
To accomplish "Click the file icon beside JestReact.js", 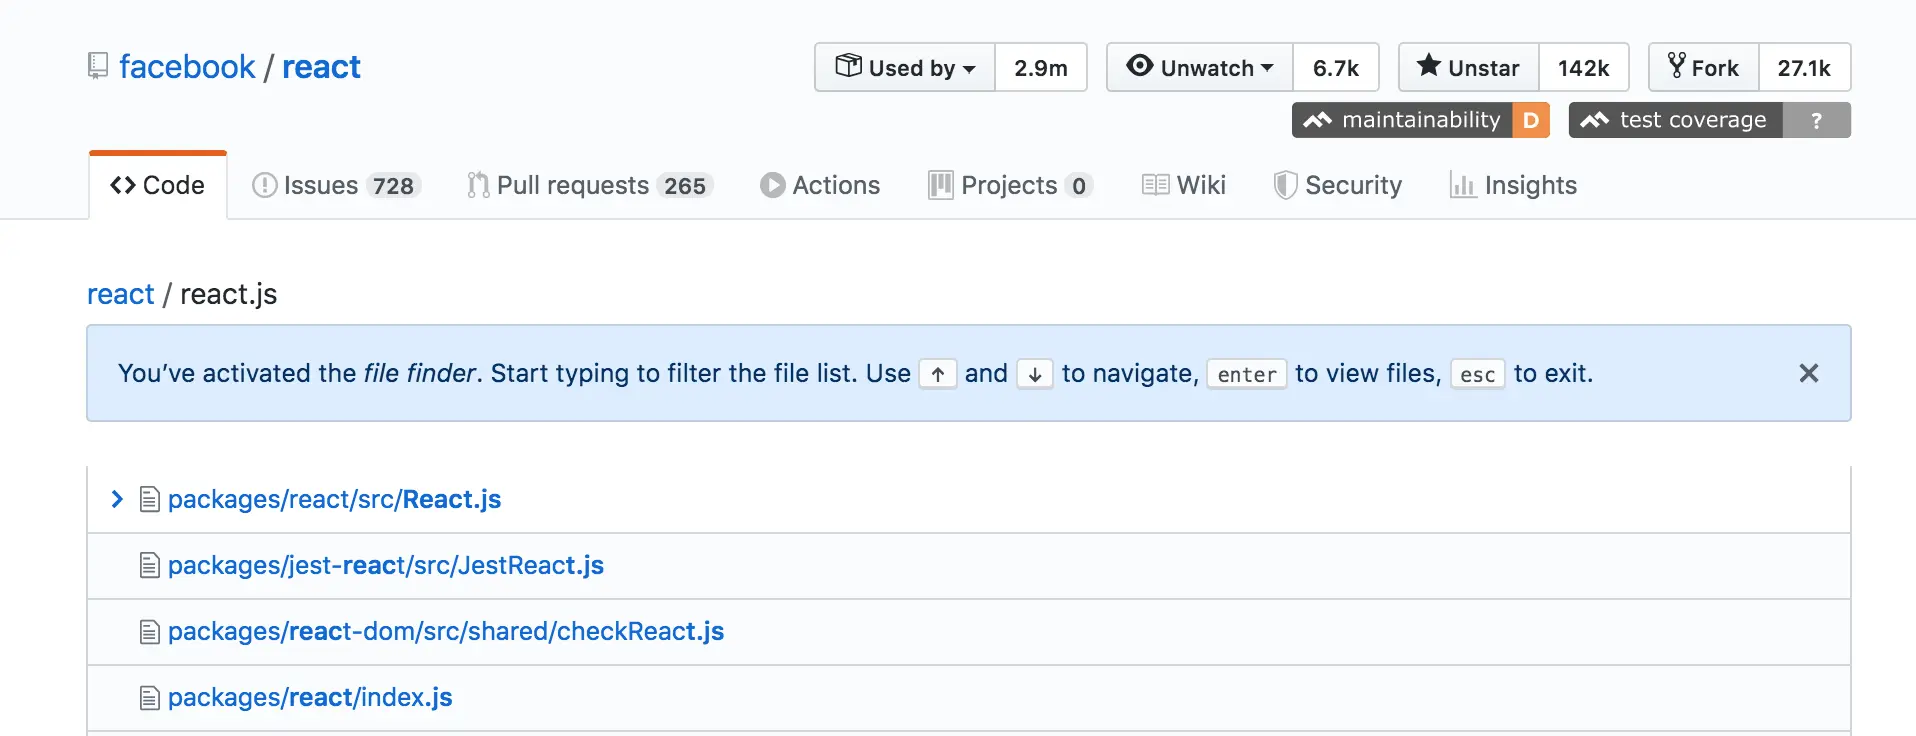I will [x=150, y=566].
